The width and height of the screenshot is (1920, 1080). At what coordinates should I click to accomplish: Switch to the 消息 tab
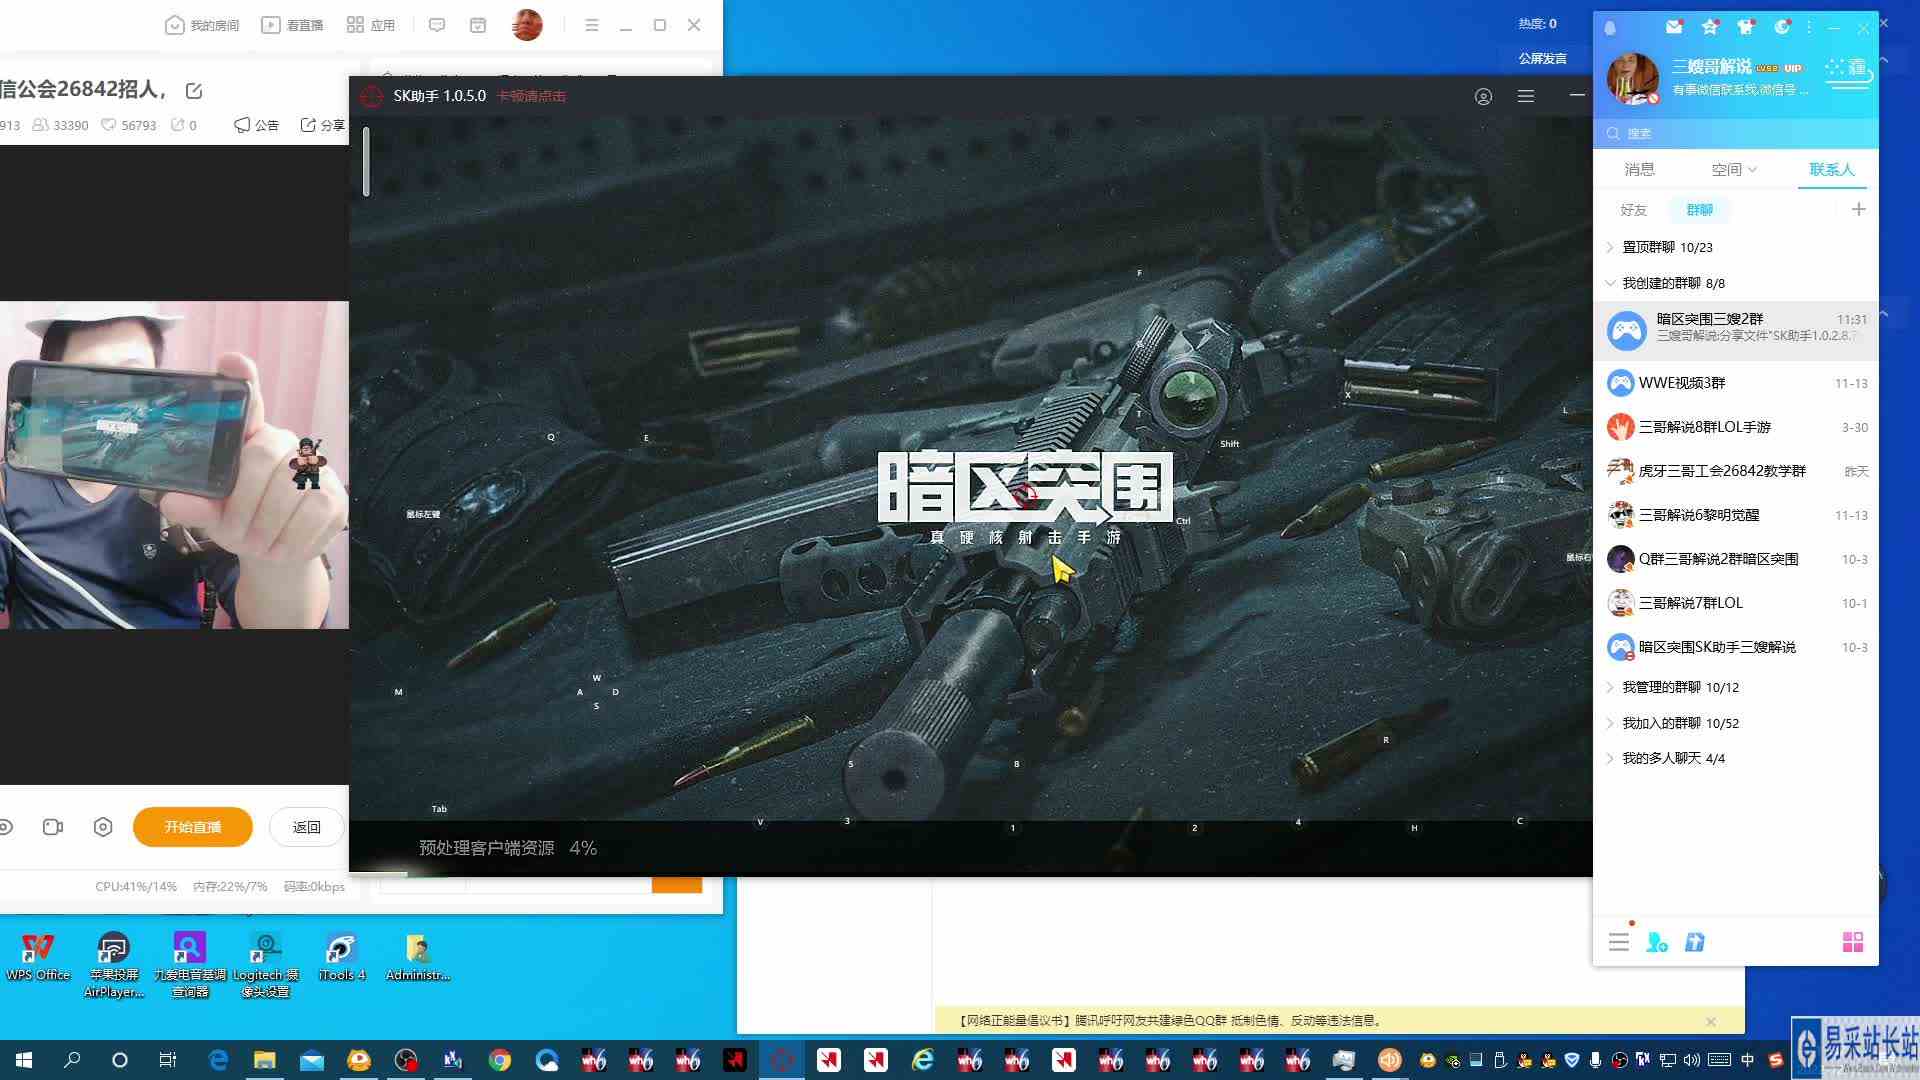[1639, 169]
